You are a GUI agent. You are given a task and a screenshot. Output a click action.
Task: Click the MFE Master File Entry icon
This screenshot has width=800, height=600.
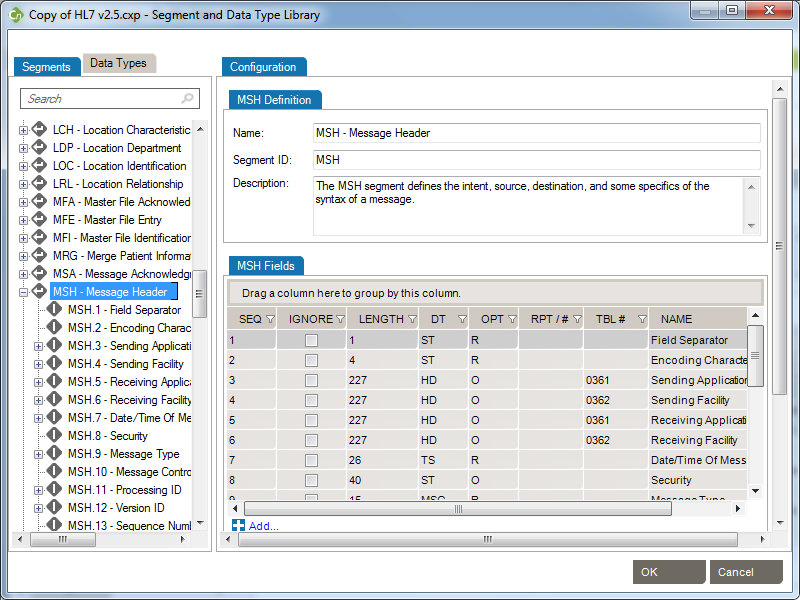[39, 219]
